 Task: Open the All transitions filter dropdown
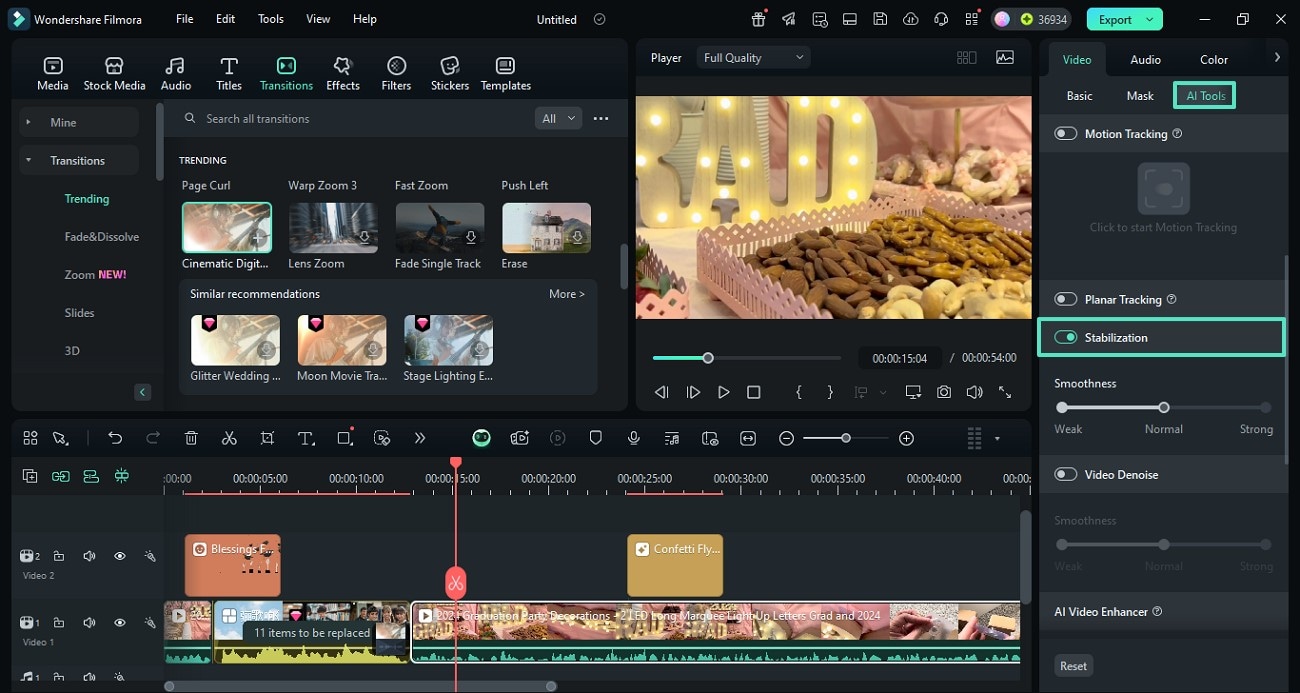[x=558, y=118]
